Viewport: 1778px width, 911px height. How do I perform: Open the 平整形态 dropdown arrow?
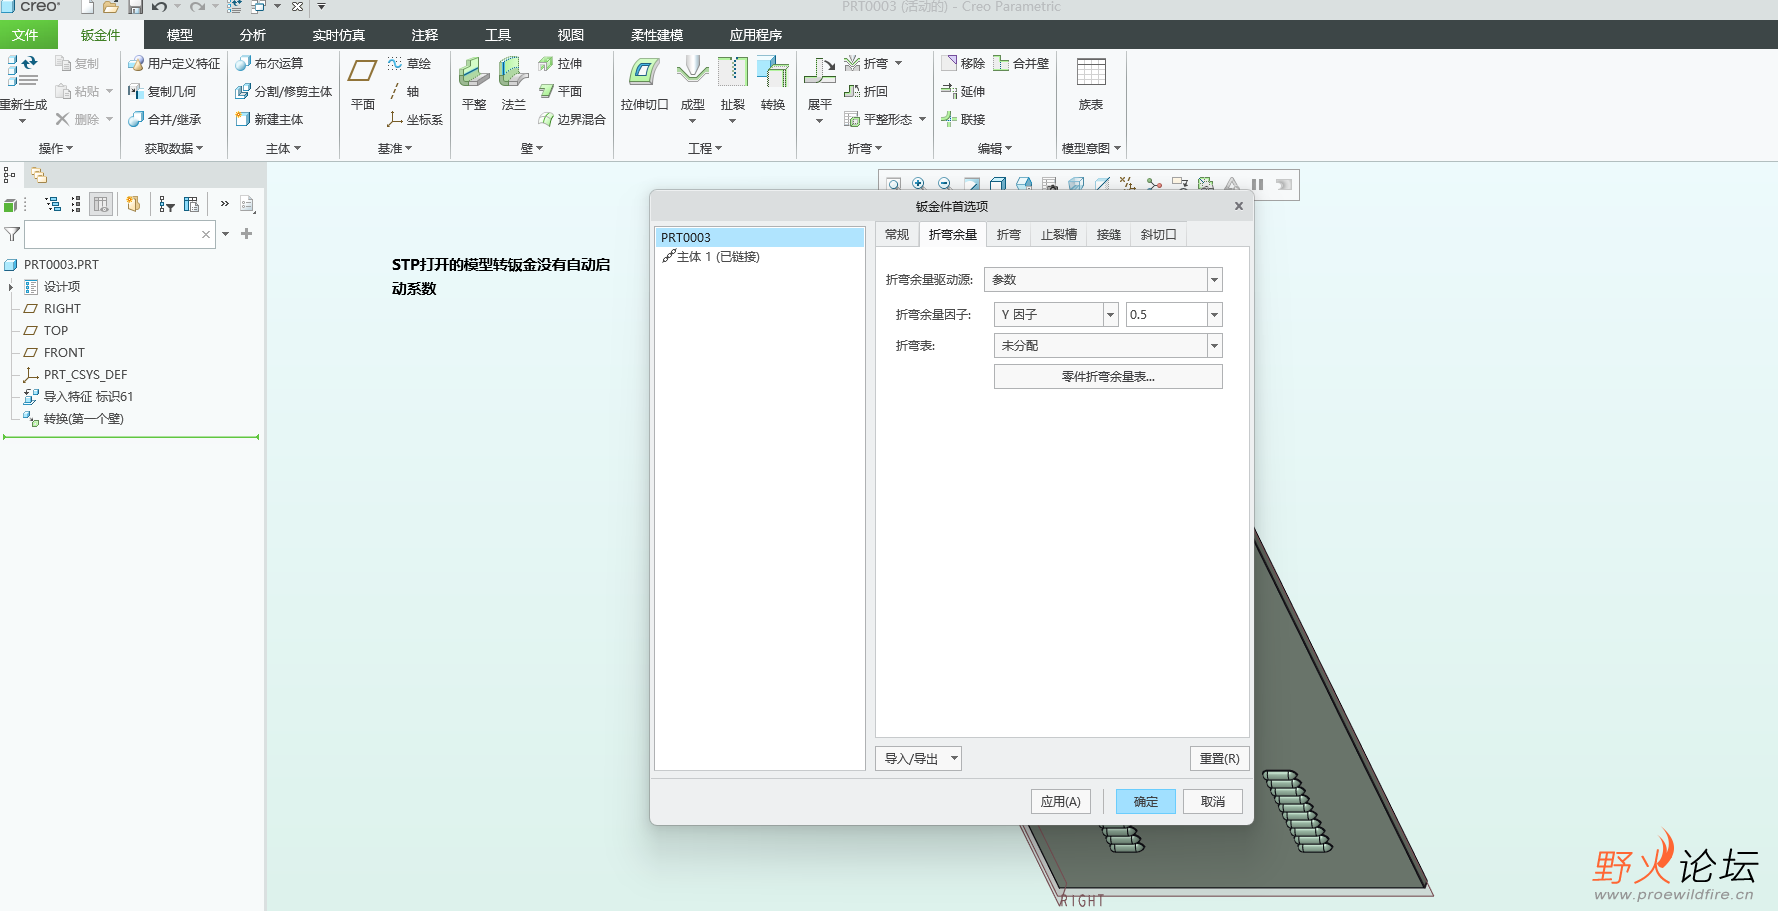[922, 119]
